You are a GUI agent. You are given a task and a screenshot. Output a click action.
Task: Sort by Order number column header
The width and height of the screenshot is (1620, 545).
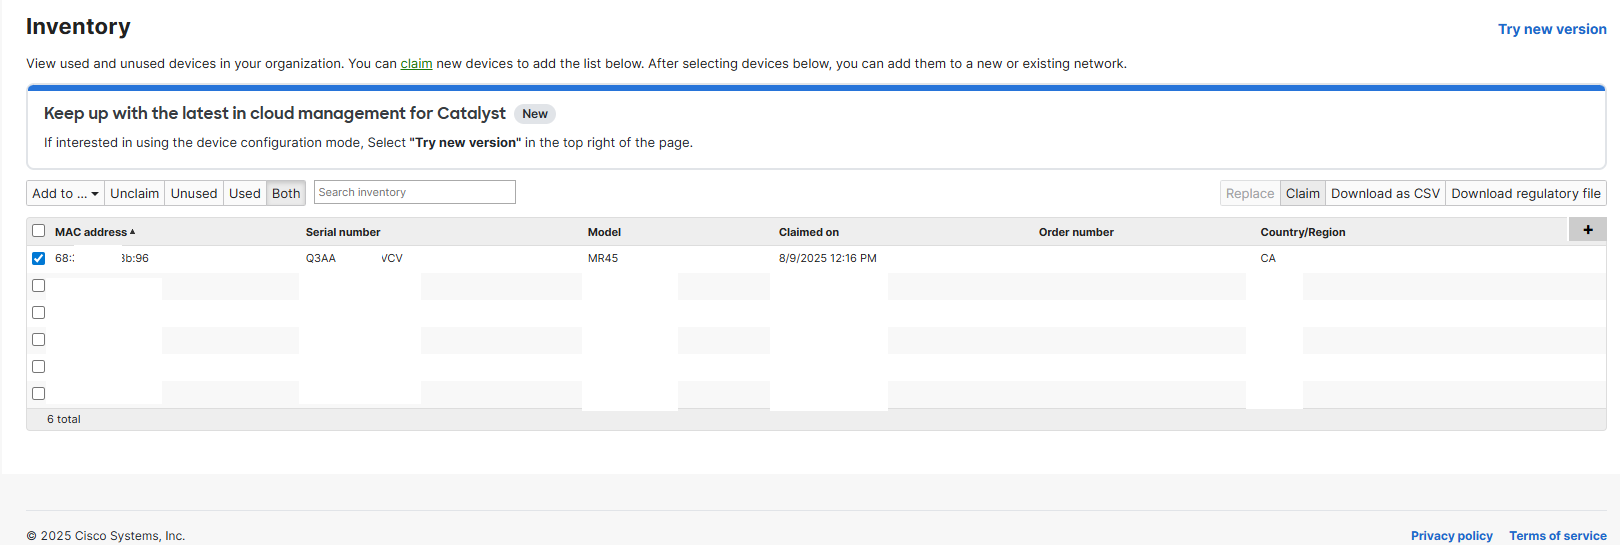click(1076, 232)
